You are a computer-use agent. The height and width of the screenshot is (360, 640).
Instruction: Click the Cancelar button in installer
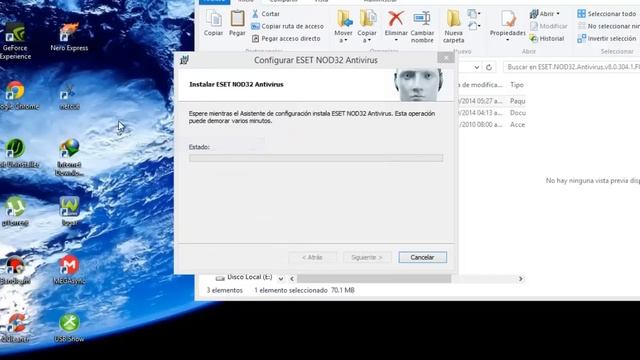(422, 258)
